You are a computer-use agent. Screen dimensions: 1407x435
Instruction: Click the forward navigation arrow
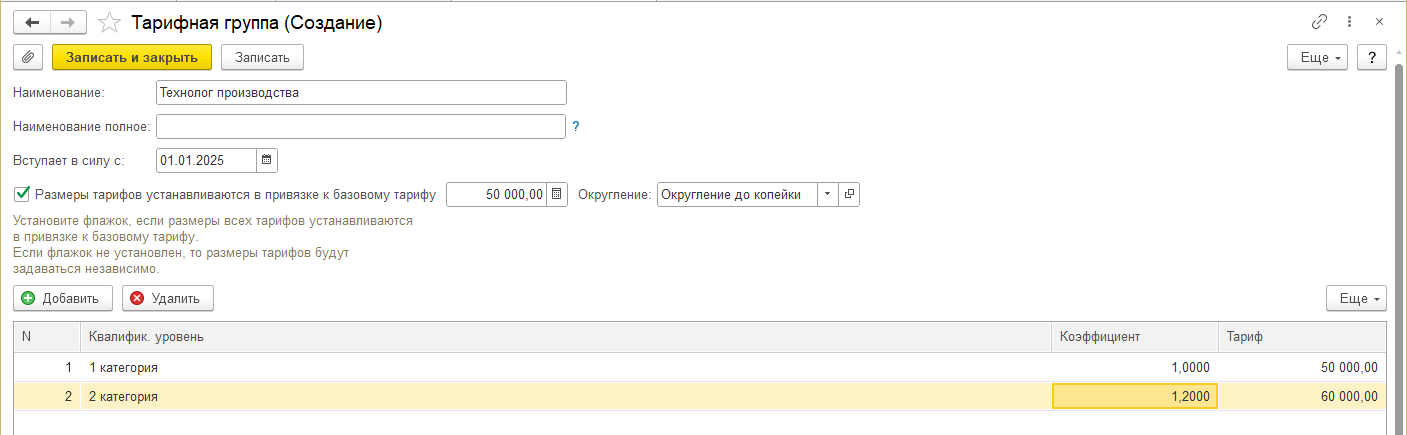tap(68, 22)
